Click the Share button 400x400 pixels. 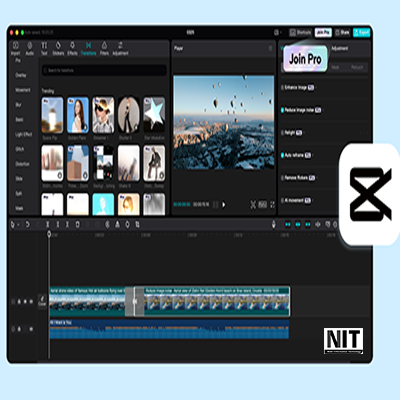342,32
